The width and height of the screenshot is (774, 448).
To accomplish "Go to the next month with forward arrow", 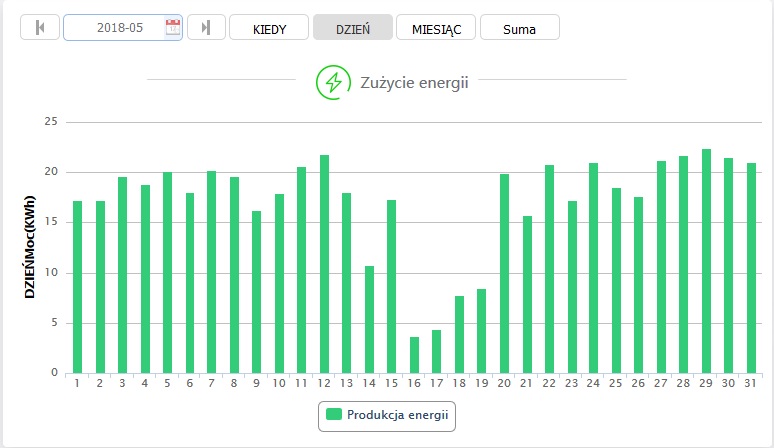I will pos(206,28).
